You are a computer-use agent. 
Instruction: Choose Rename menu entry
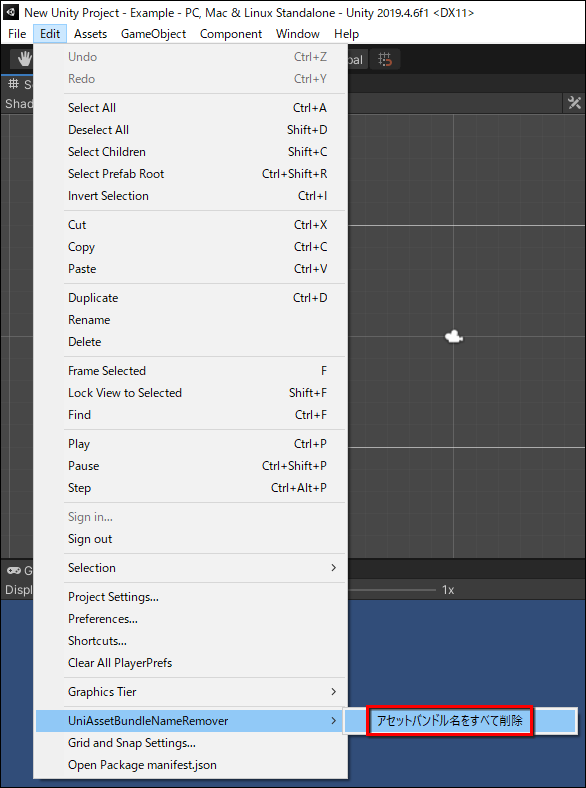pyautogui.click(x=190, y=320)
